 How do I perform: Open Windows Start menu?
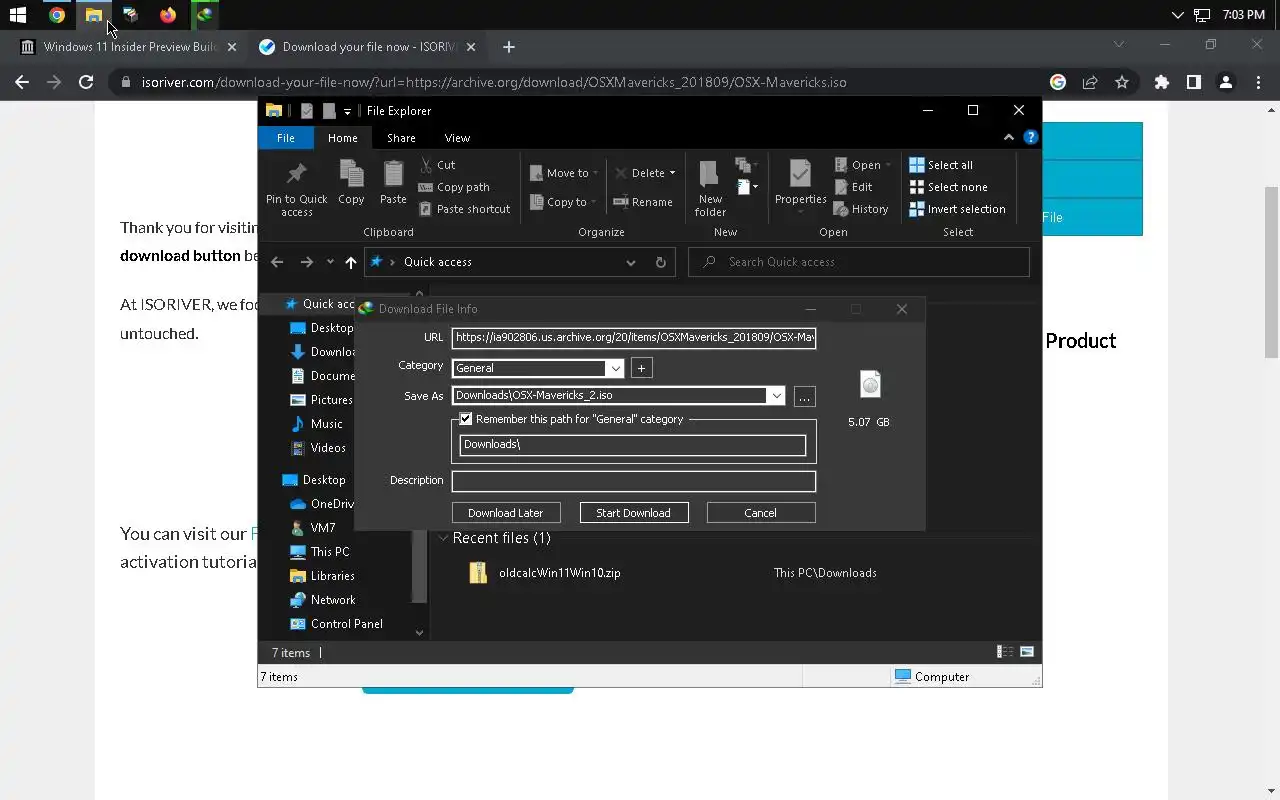pos(18,15)
